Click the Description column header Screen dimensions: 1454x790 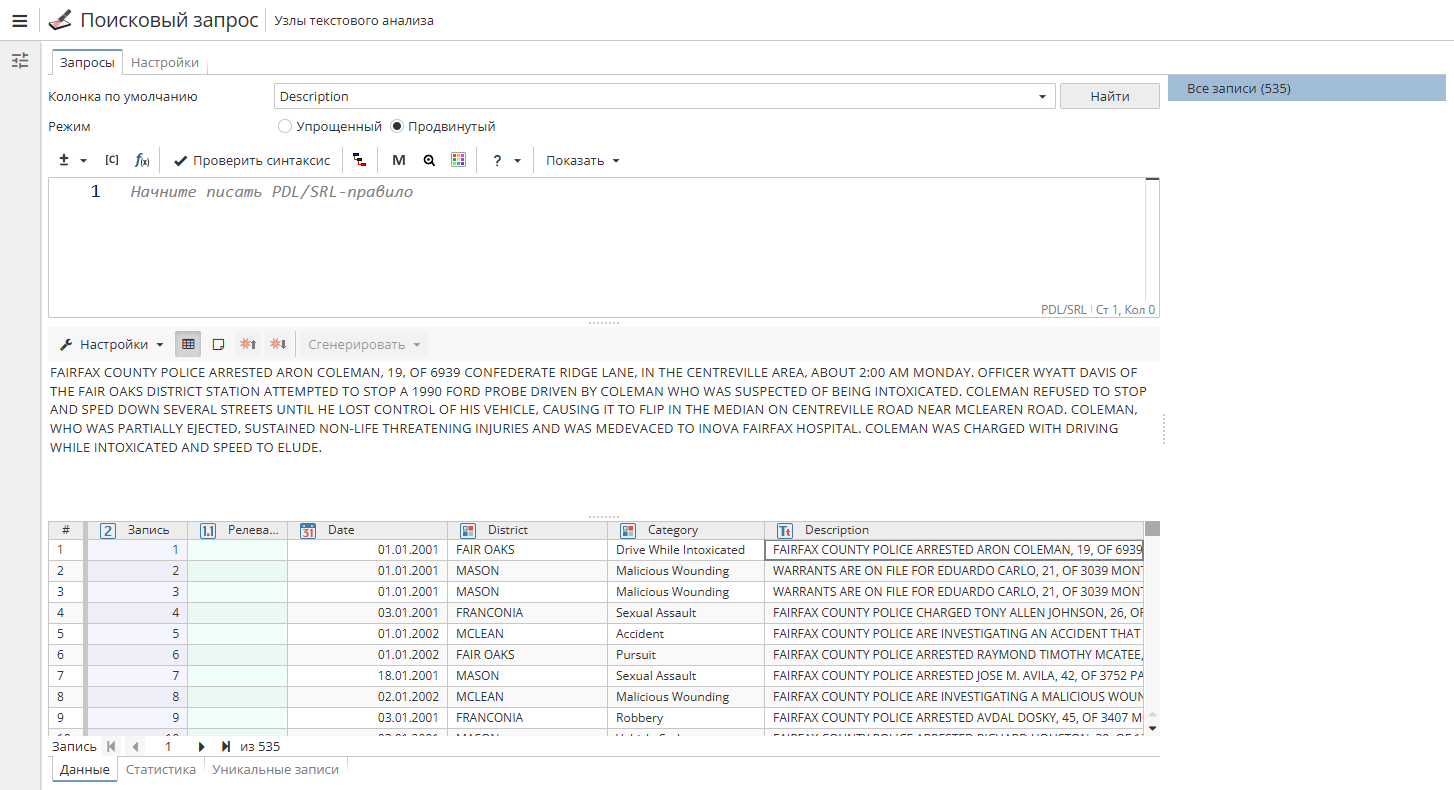click(954, 530)
